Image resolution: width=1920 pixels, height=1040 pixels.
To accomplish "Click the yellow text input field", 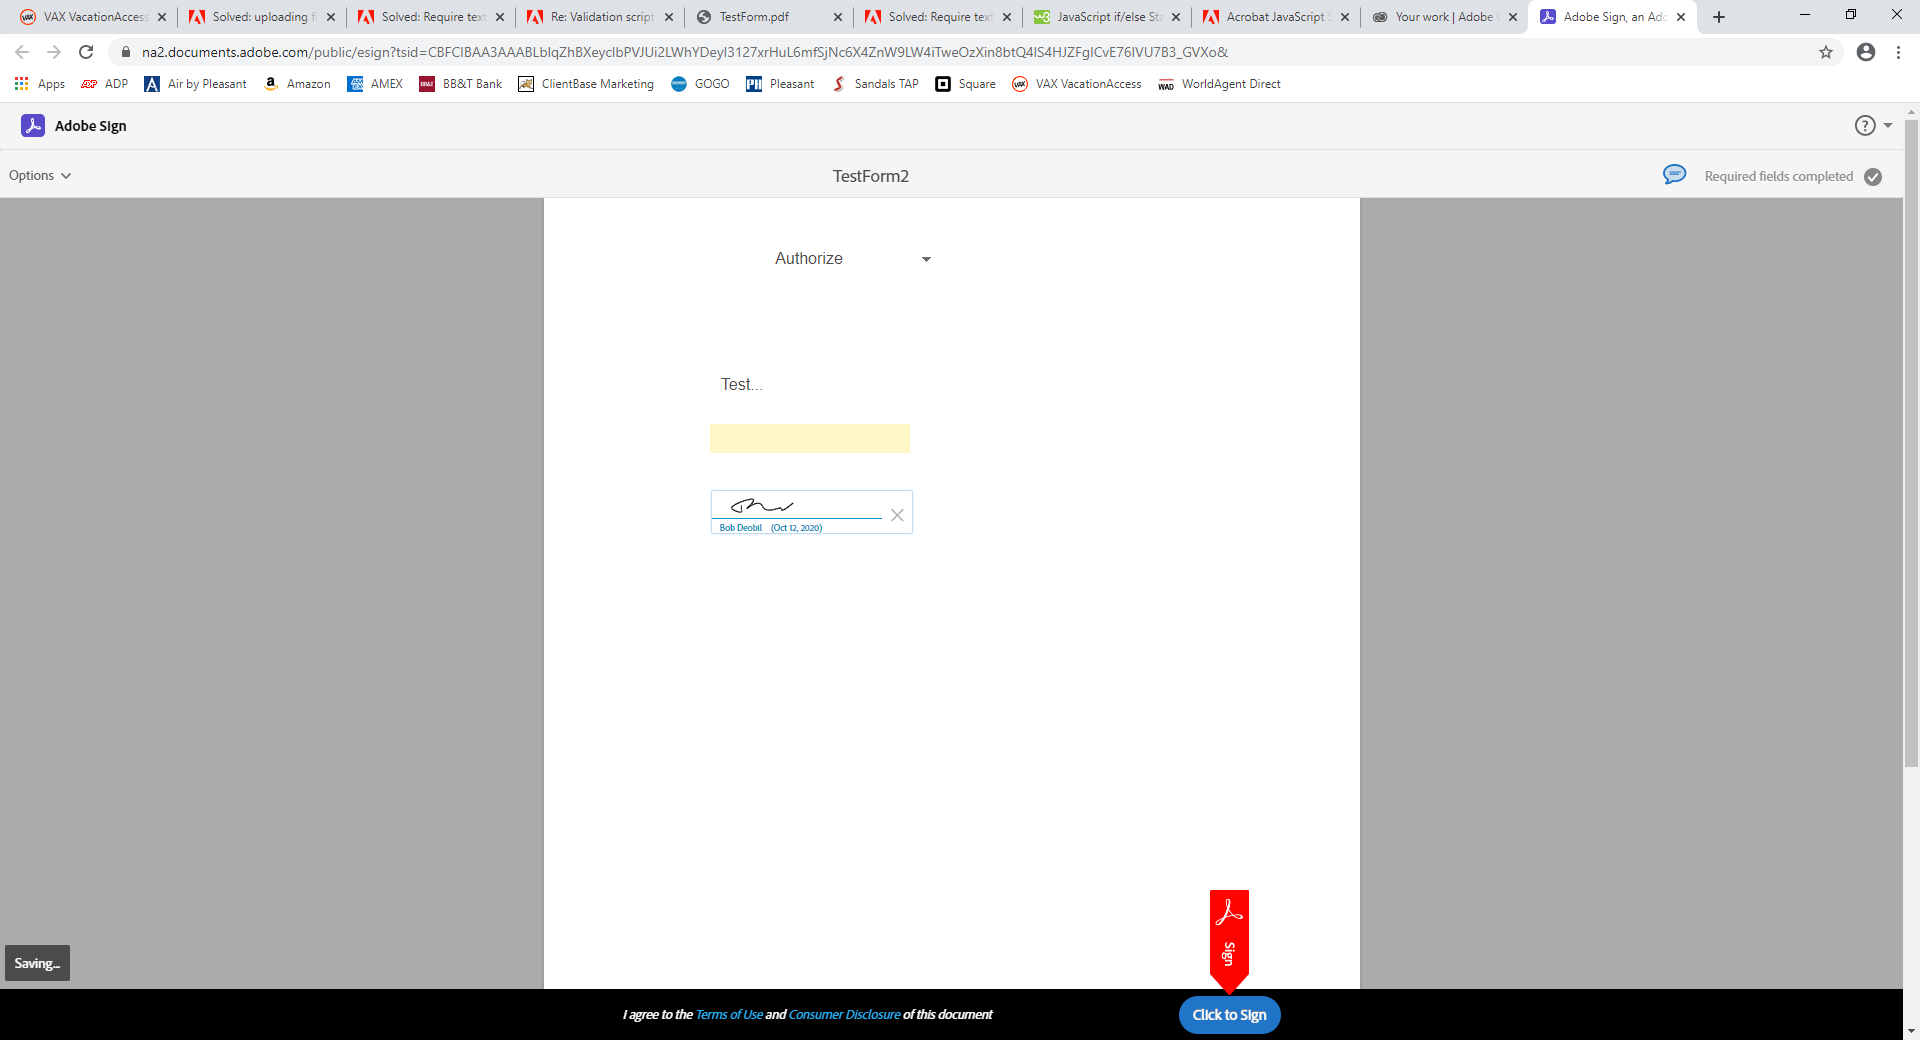I will tap(809, 438).
